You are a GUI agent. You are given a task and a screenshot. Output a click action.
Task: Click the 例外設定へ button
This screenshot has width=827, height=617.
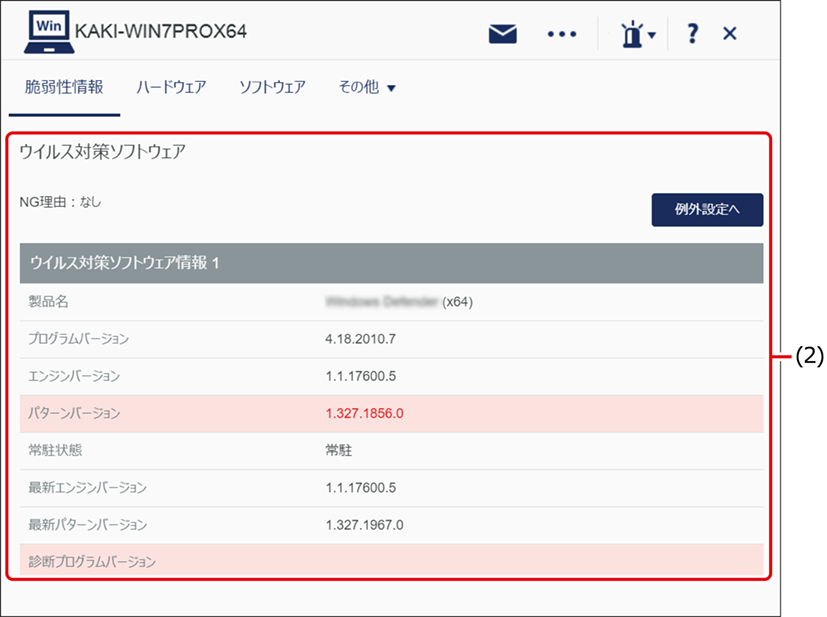[x=707, y=210]
